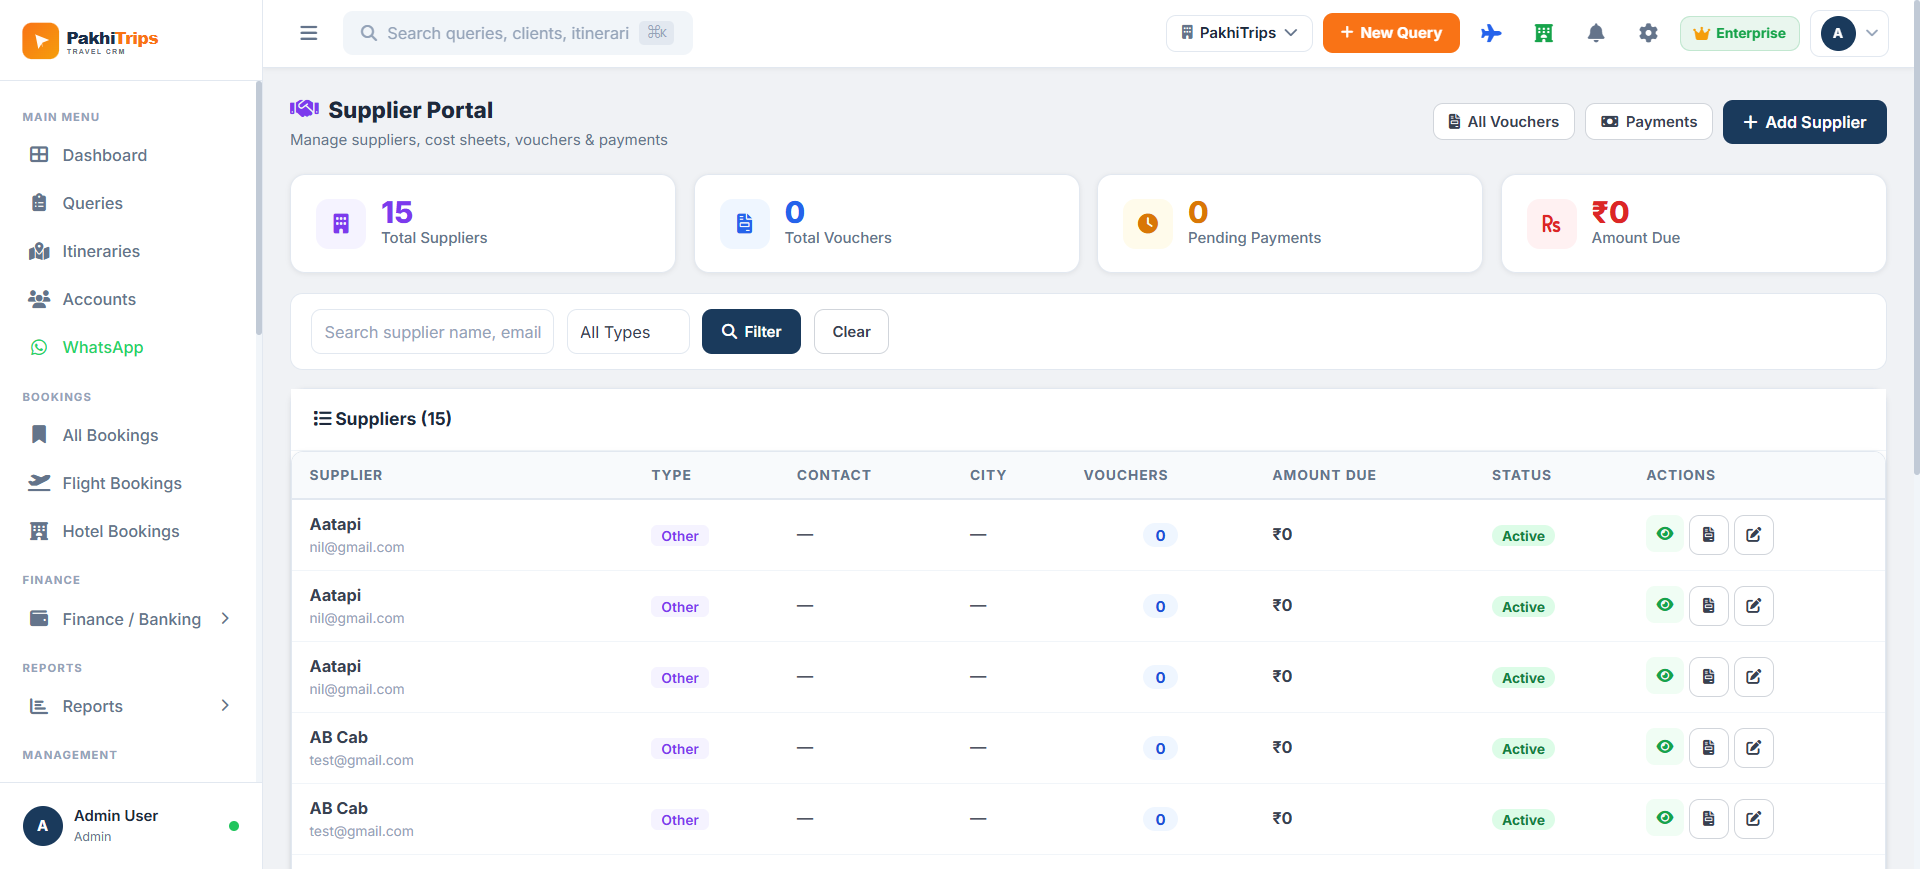
Task: Click the Pending Payments clock icon
Action: [1148, 223]
